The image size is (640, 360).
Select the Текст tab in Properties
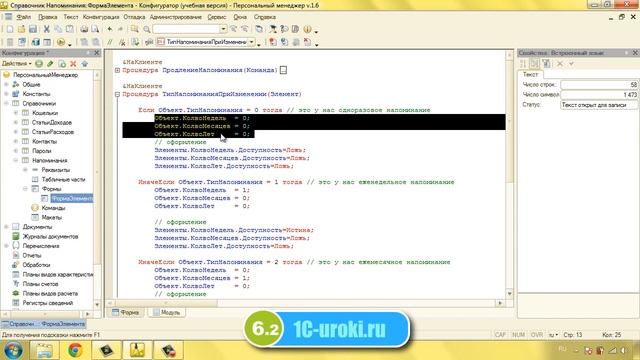(530, 74)
